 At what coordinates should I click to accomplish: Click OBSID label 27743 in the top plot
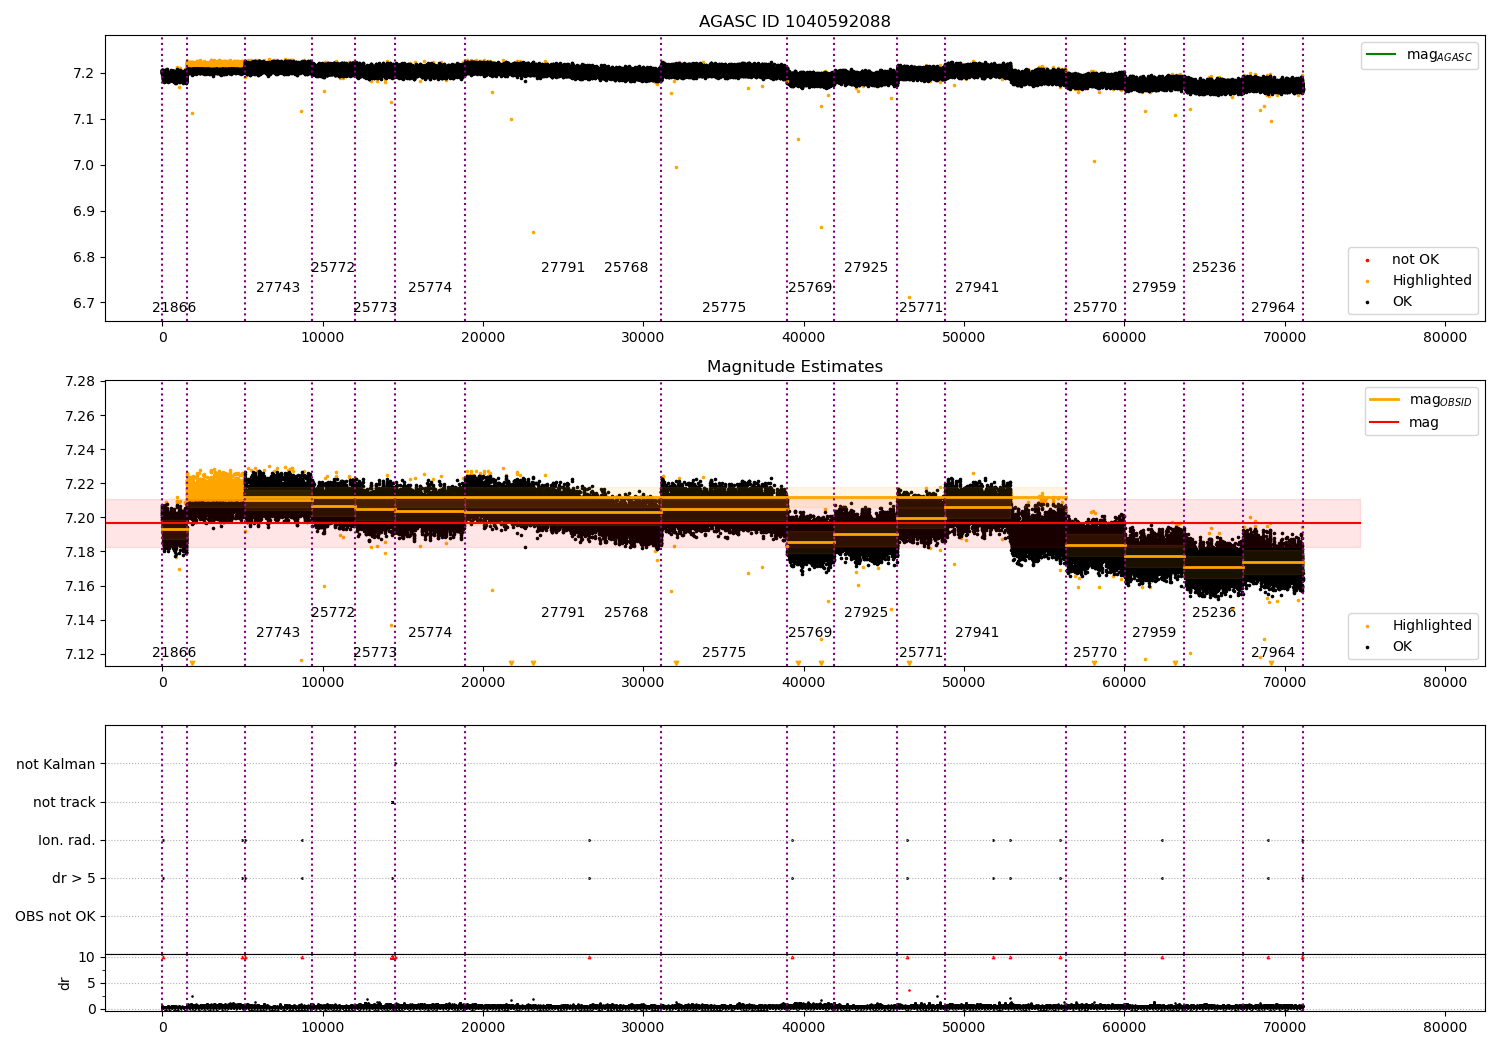click(x=278, y=288)
